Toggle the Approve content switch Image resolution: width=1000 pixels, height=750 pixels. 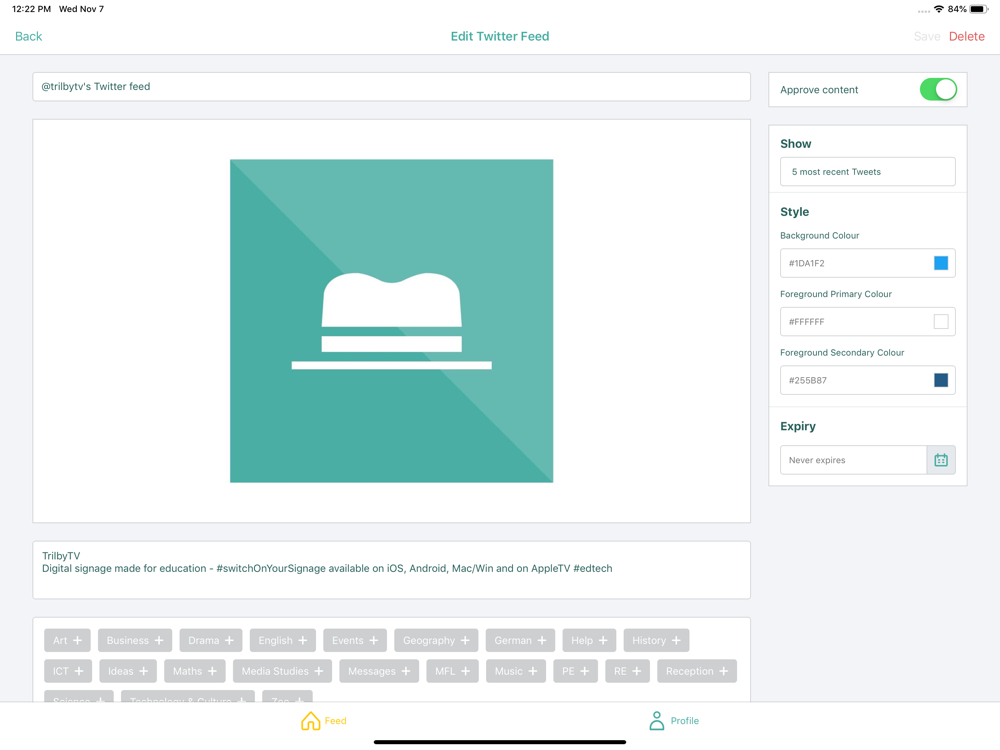tap(938, 89)
